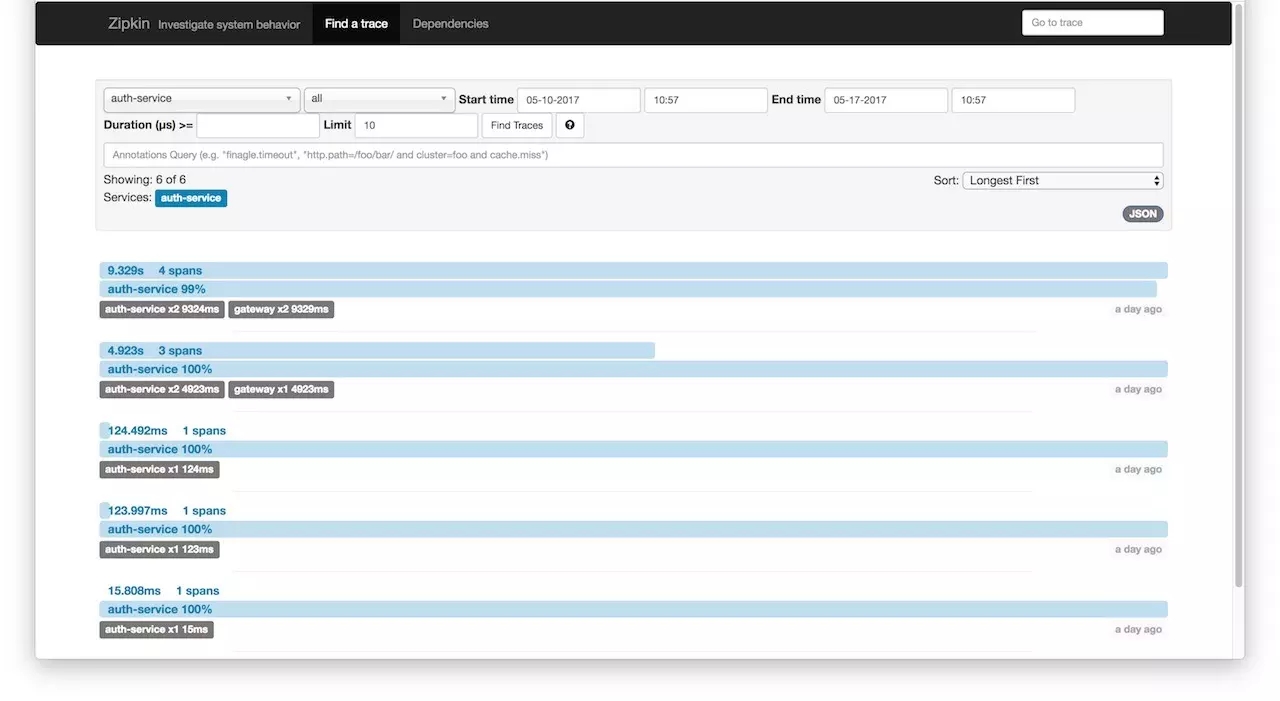Open the auth-service service name dropdown
Viewport: 1280px width, 701px height.
coord(202,99)
